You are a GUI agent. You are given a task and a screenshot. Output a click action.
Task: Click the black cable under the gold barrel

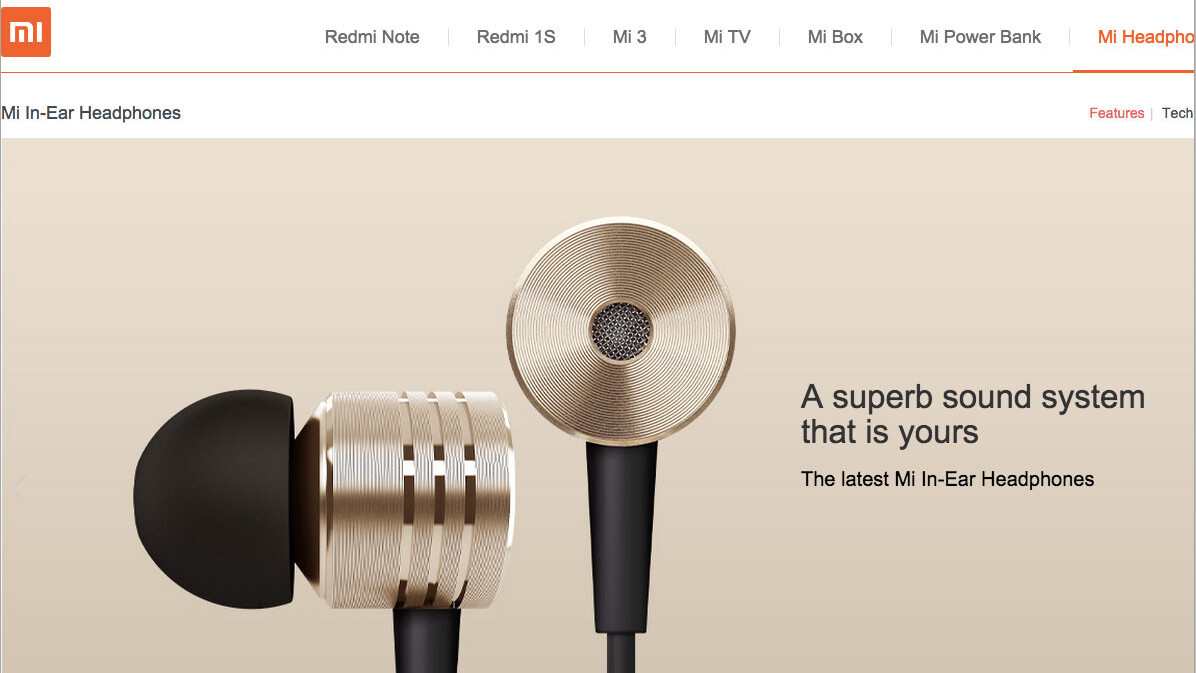[427, 639]
